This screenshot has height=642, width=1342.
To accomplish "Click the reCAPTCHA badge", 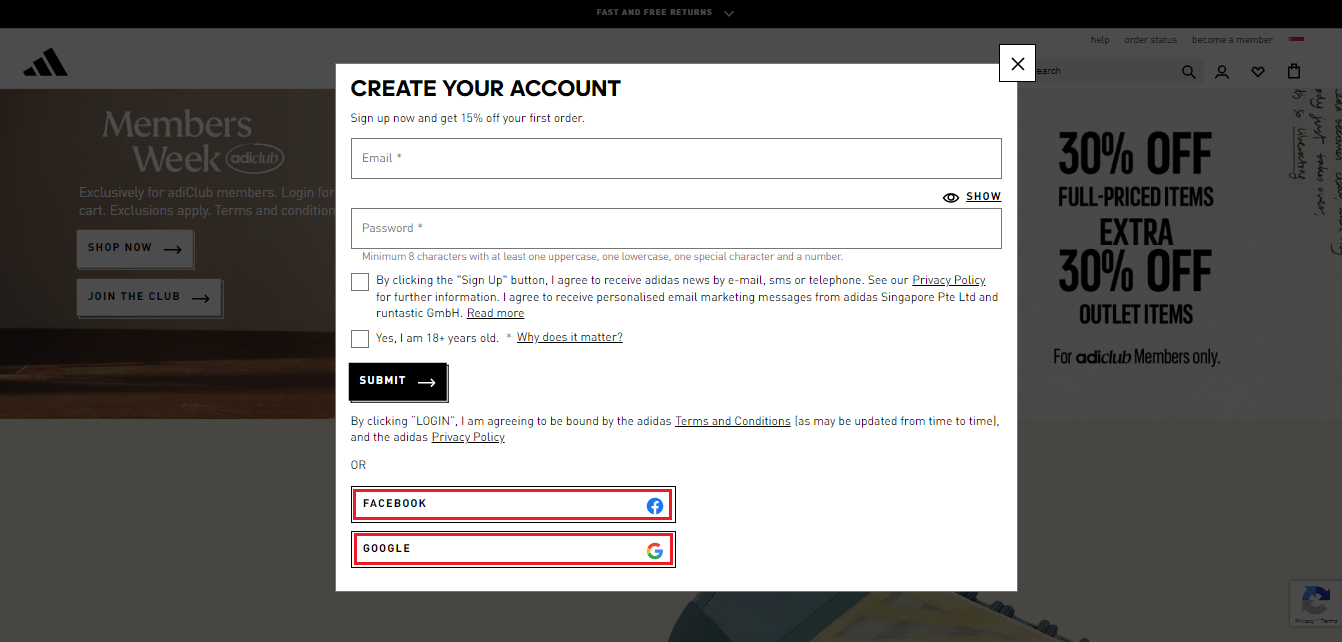I will (1315, 604).
